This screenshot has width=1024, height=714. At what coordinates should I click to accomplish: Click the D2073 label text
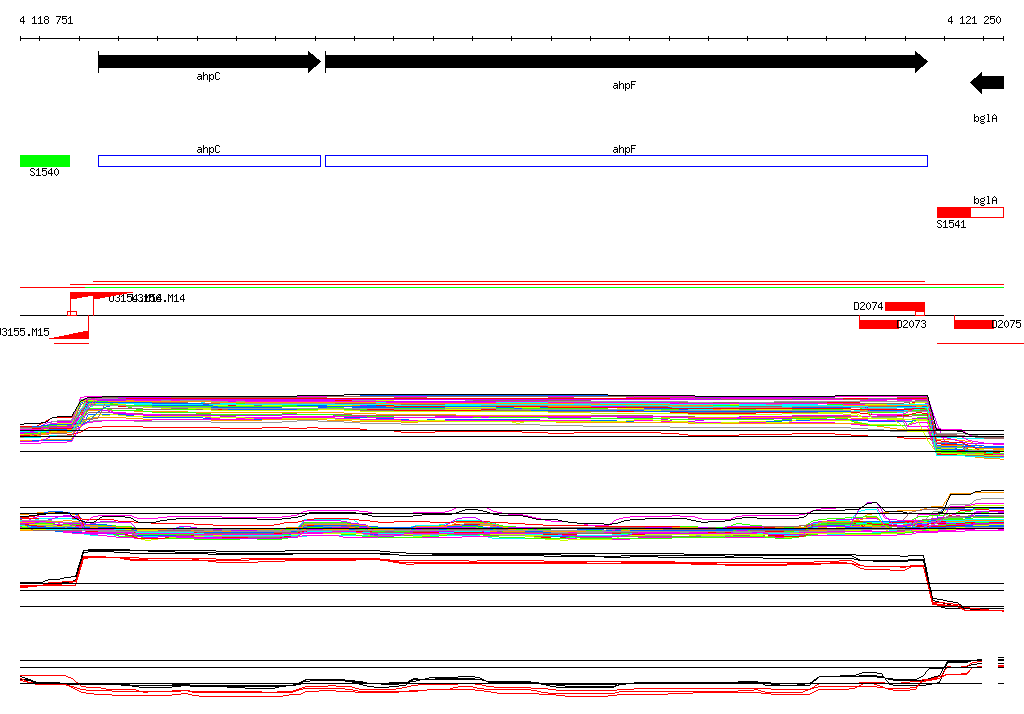point(912,324)
